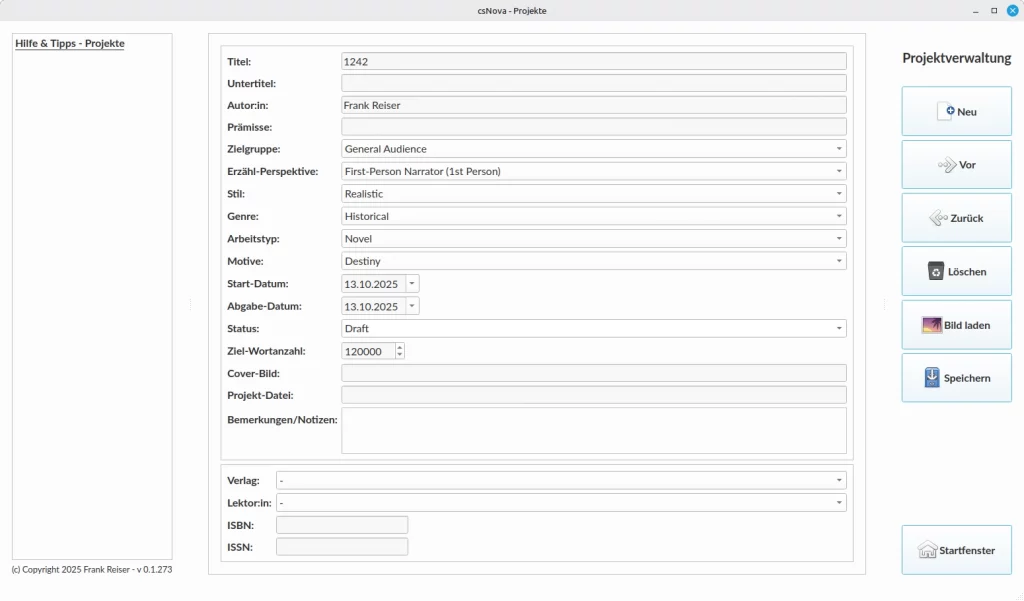This screenshot has width=1024, height=601.
Task: Click into the Titel text field
Action: point(593,61)
